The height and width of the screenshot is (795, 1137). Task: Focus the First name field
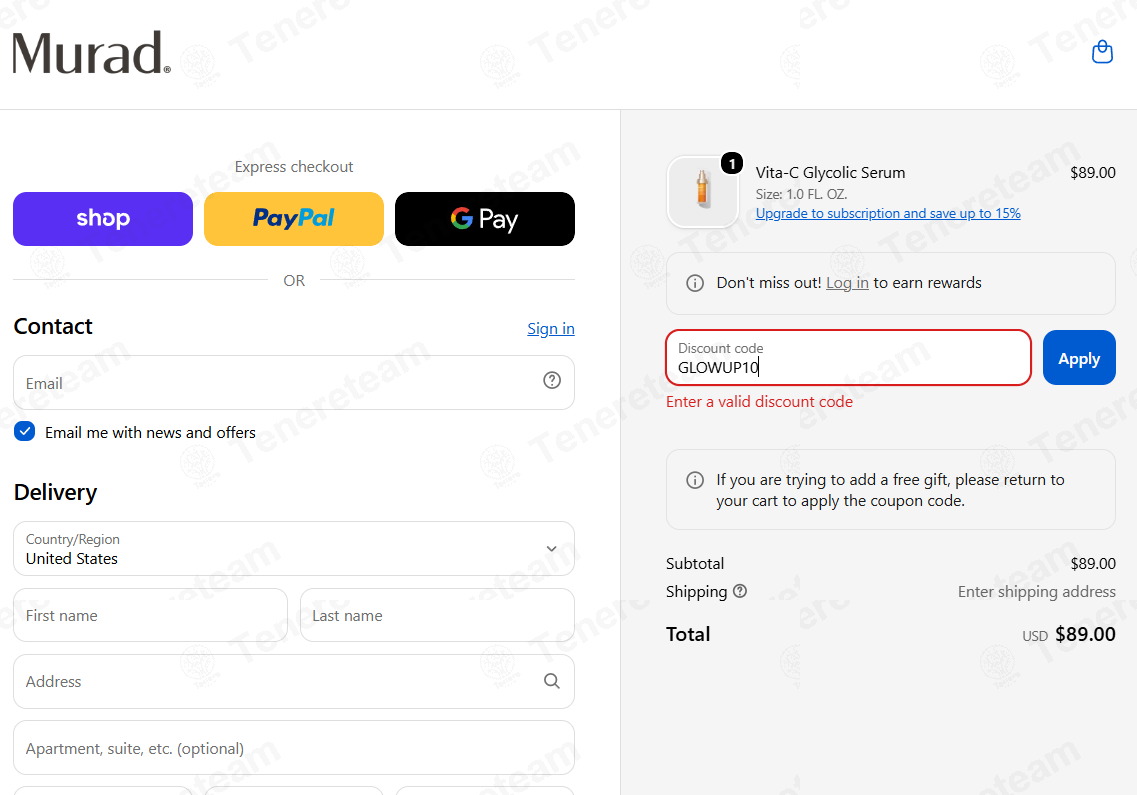tap(151, 615)
